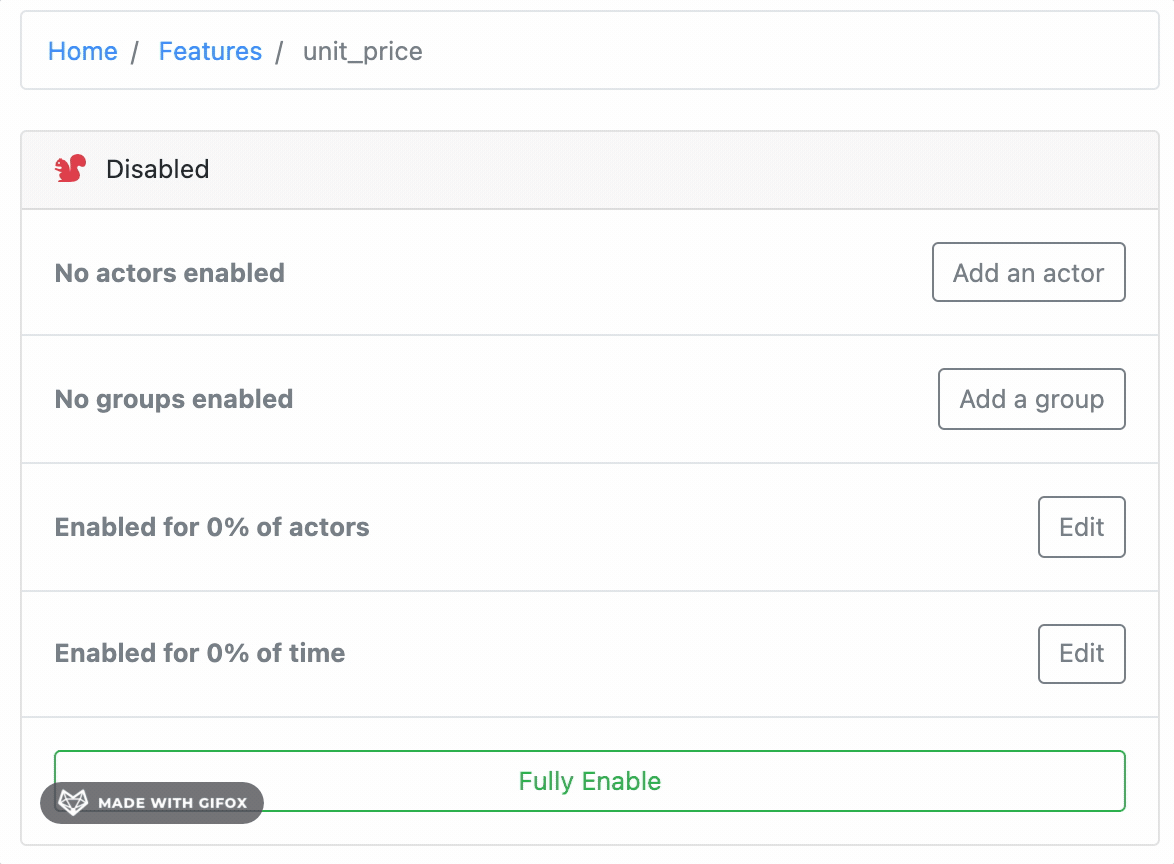Screen dimensions: 1174x864
Task: Select 'Enabled for 0% of actors' text
Action: click(212, 527)
